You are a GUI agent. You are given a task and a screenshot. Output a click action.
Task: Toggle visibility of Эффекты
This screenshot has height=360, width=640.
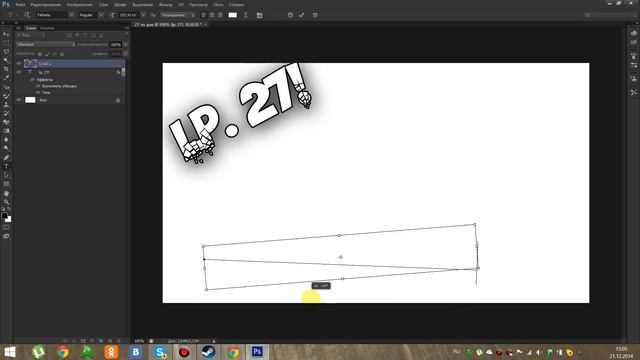point(33,80)
